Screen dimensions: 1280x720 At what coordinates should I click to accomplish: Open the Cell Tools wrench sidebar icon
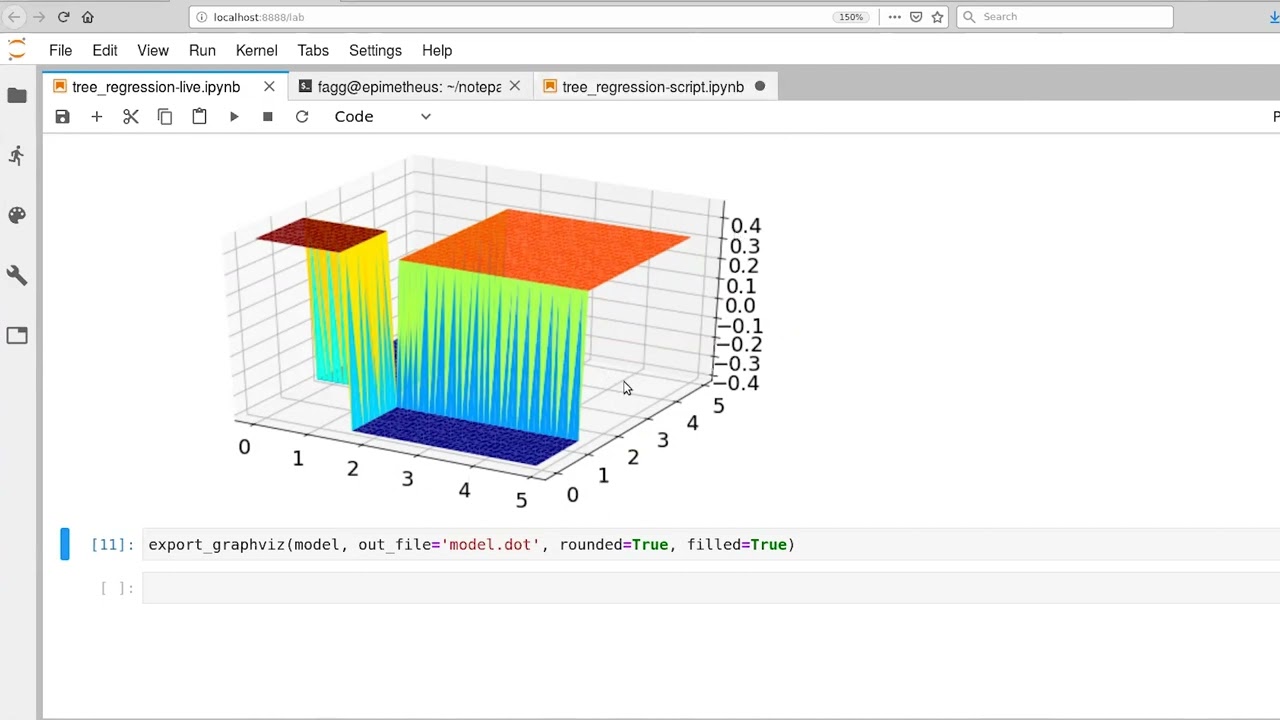coord(17,275)
